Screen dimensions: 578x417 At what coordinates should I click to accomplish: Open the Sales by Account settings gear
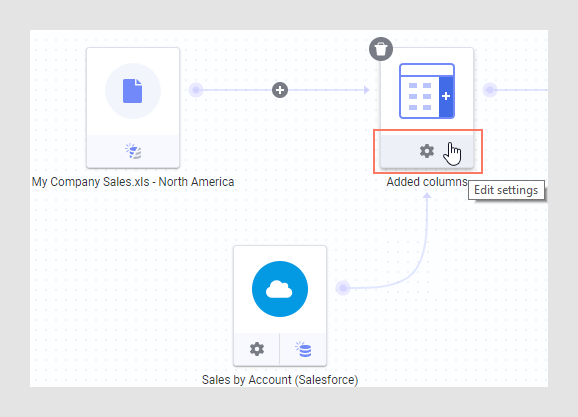pos(257,349)
